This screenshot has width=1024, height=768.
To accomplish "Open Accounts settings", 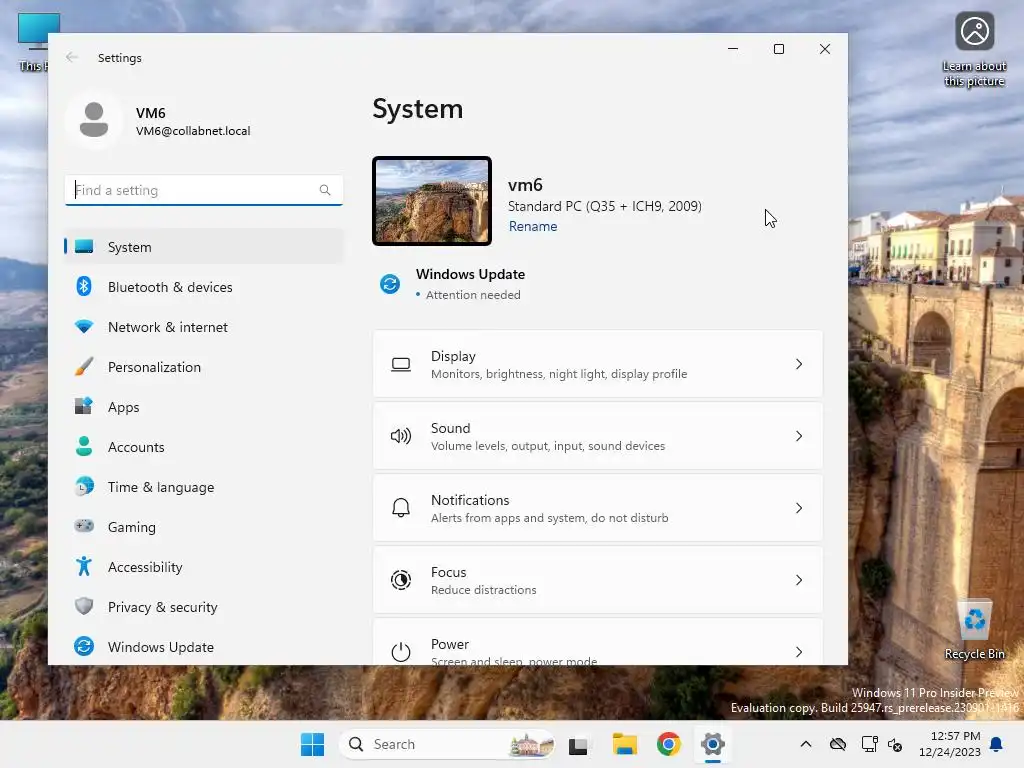I will coord(204,447).
